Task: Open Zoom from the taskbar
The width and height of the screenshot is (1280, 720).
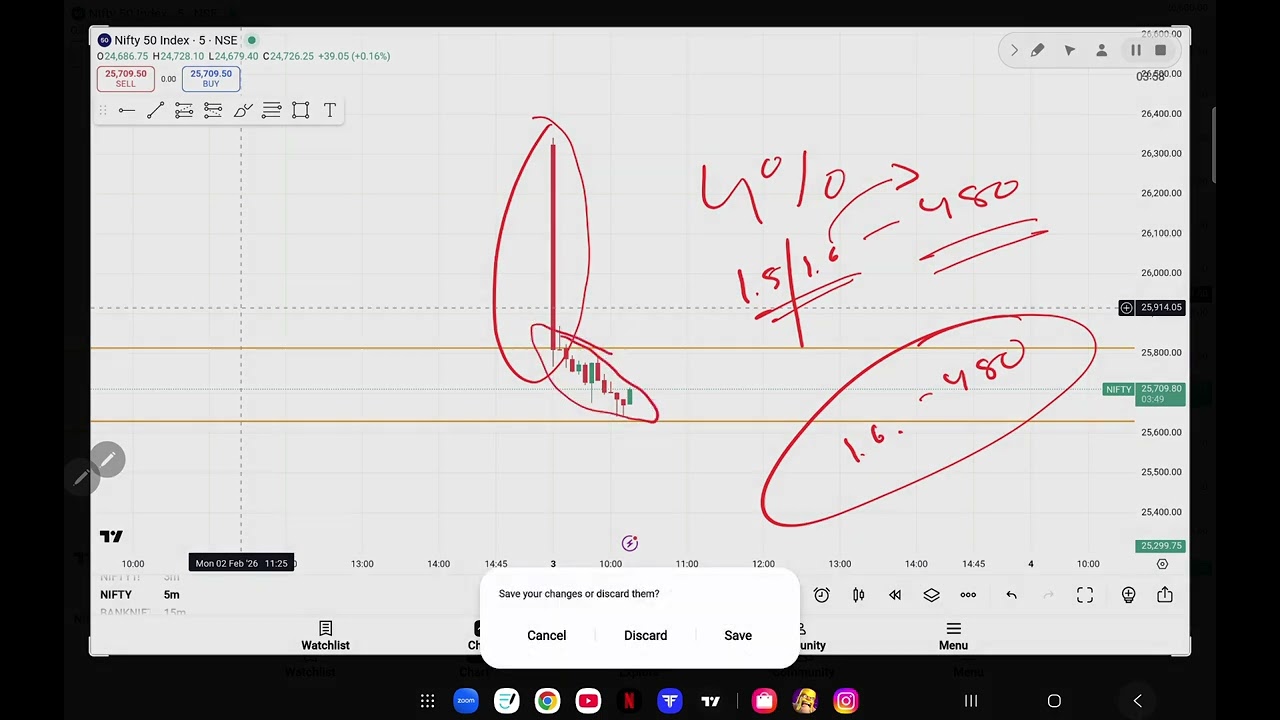Action: click(466, 701)
